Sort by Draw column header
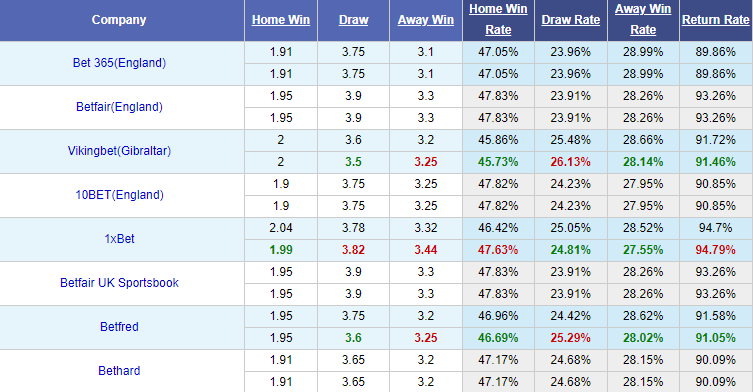 [x=353, y=20]
